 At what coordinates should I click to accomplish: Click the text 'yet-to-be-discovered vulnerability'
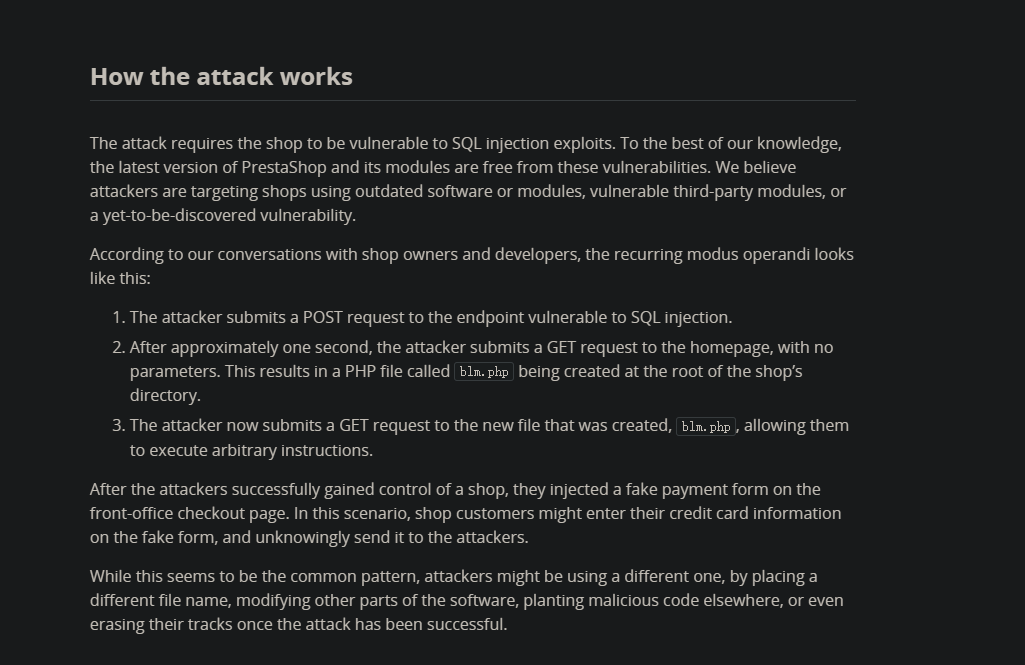tap(228, 215)
